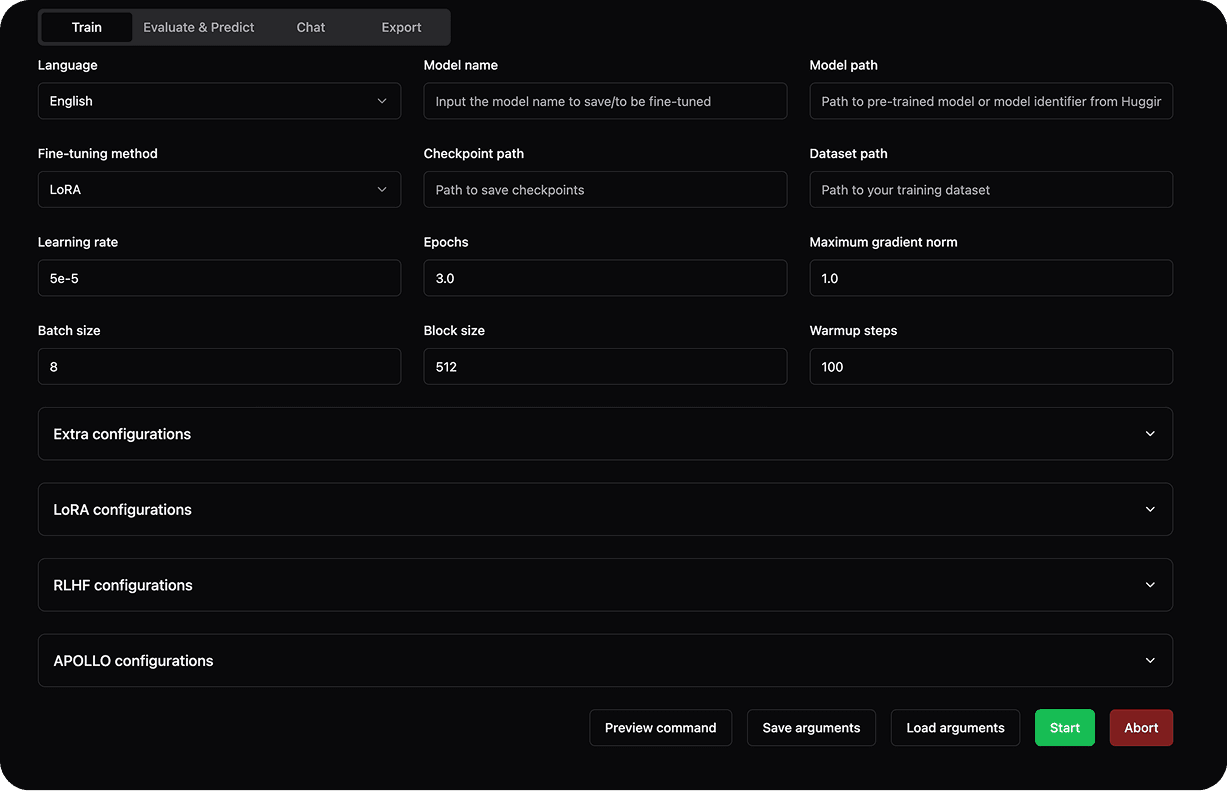1228x791 pixels.
Task: Switch to the Evaluate & Predict tab
Action: coord(198,27)
